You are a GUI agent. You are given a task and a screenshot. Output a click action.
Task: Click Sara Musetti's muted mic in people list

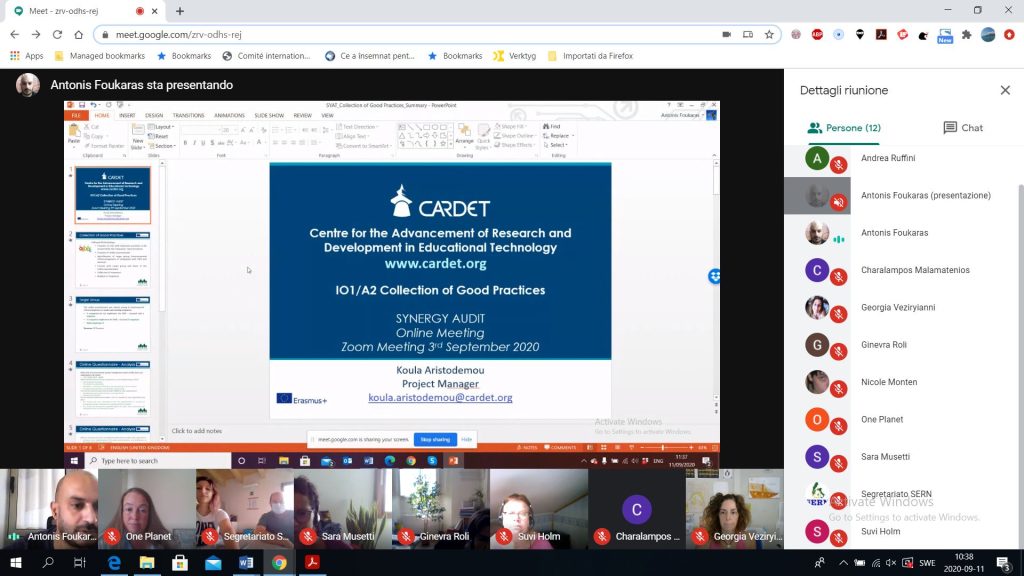839,463
